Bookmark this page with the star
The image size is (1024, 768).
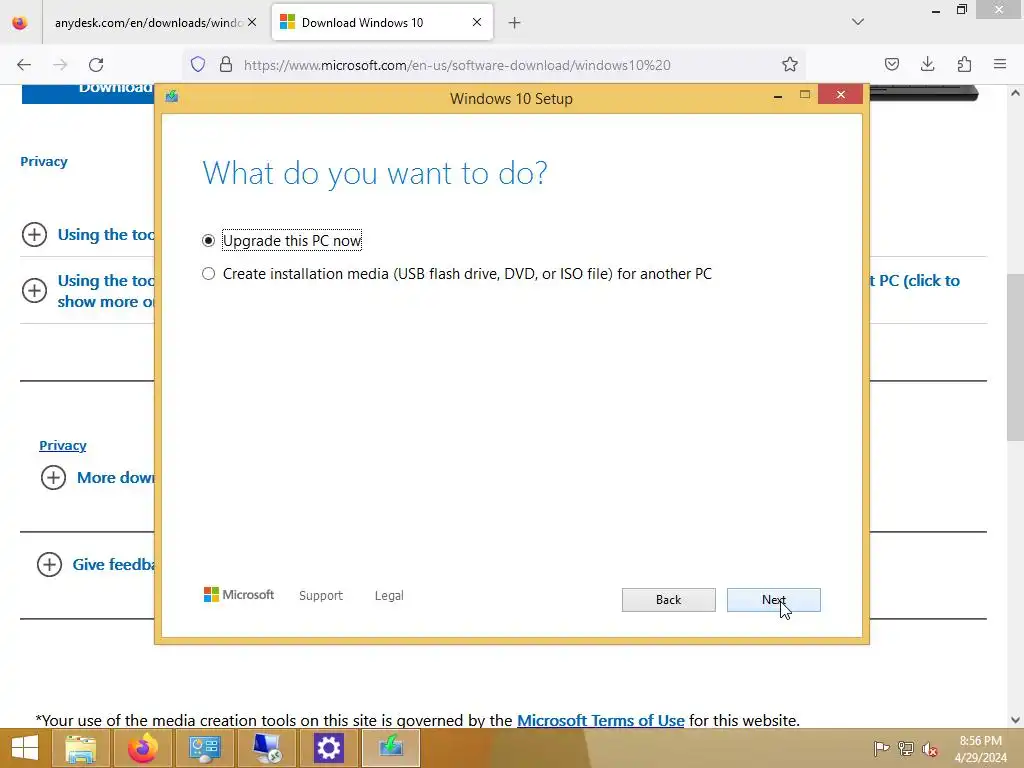(x=790, y=65)
